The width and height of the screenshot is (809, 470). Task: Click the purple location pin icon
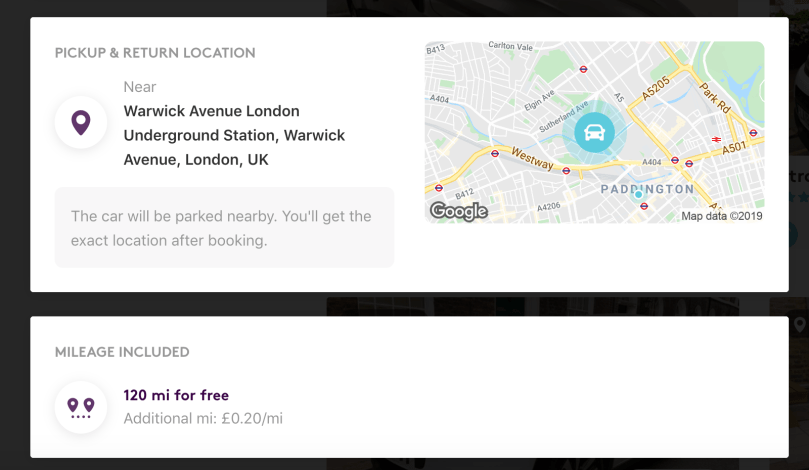tap(81, 122)
